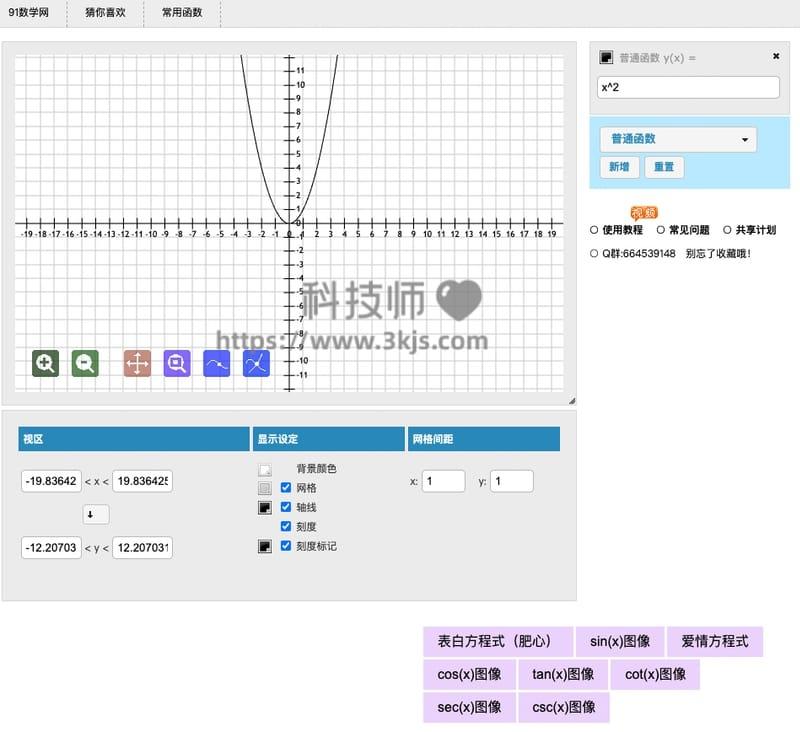Open the sin(x)图像 link
The height and width of the screenshot is (732, 800).
(x=620, y=641)
